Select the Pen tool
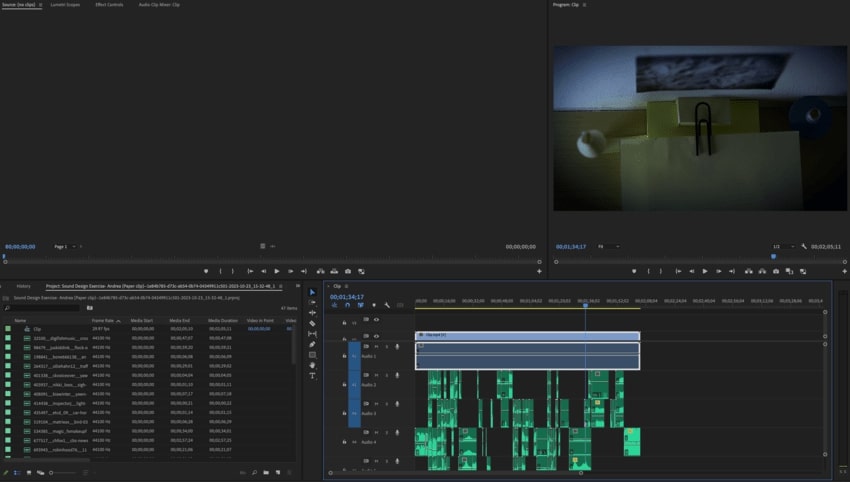 [312, 344]
